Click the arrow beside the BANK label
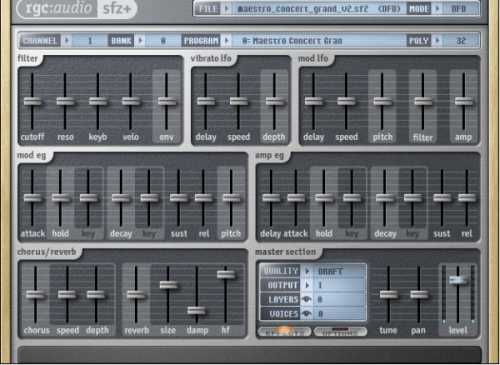The width and height of the screenshot is (500, 365). tap(140, 41)
